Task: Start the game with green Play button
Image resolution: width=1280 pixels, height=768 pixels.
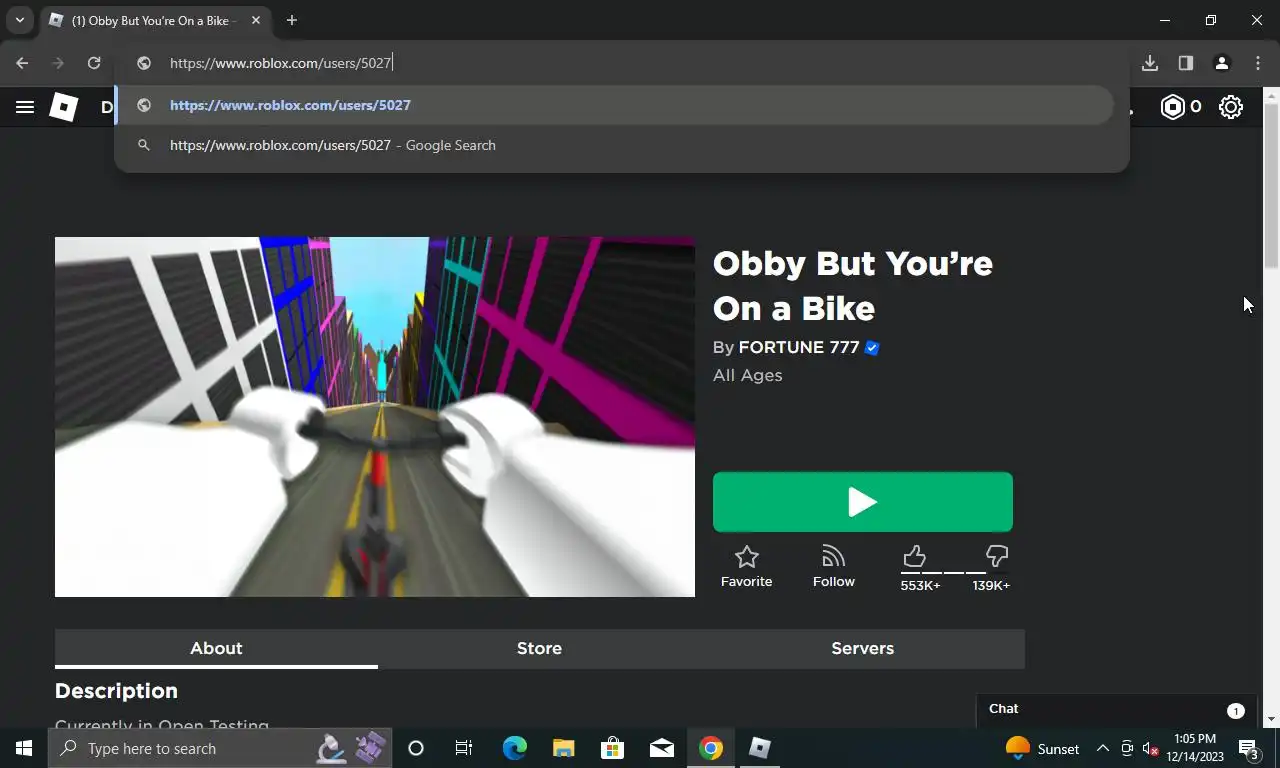Action: 863,502
